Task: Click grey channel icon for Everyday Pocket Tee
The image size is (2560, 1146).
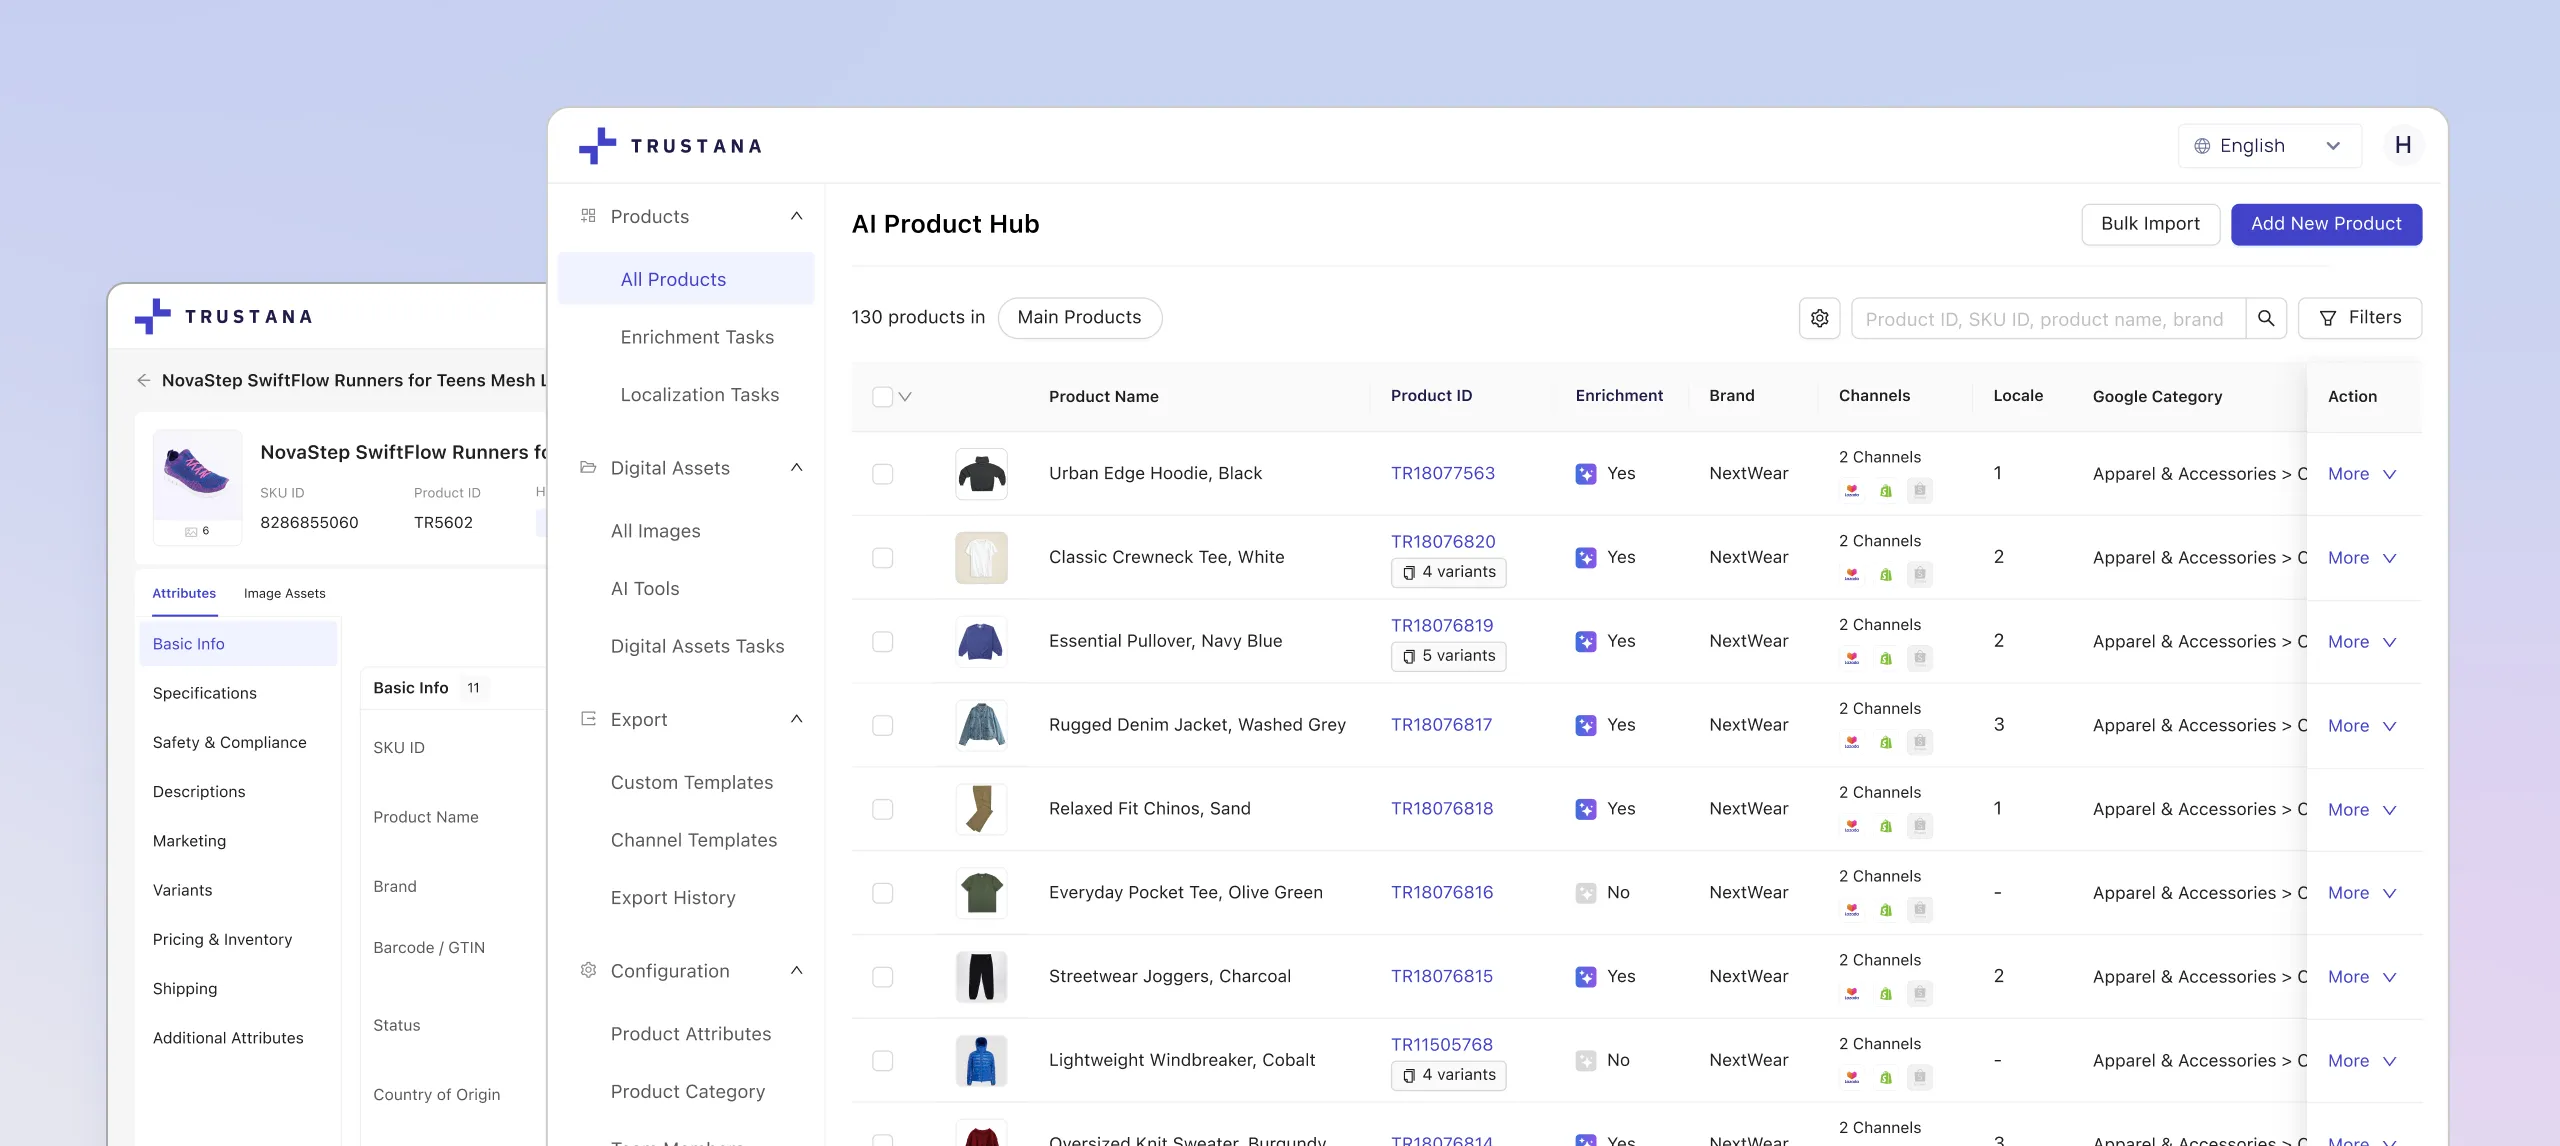Action: (x=1920, y=910)
